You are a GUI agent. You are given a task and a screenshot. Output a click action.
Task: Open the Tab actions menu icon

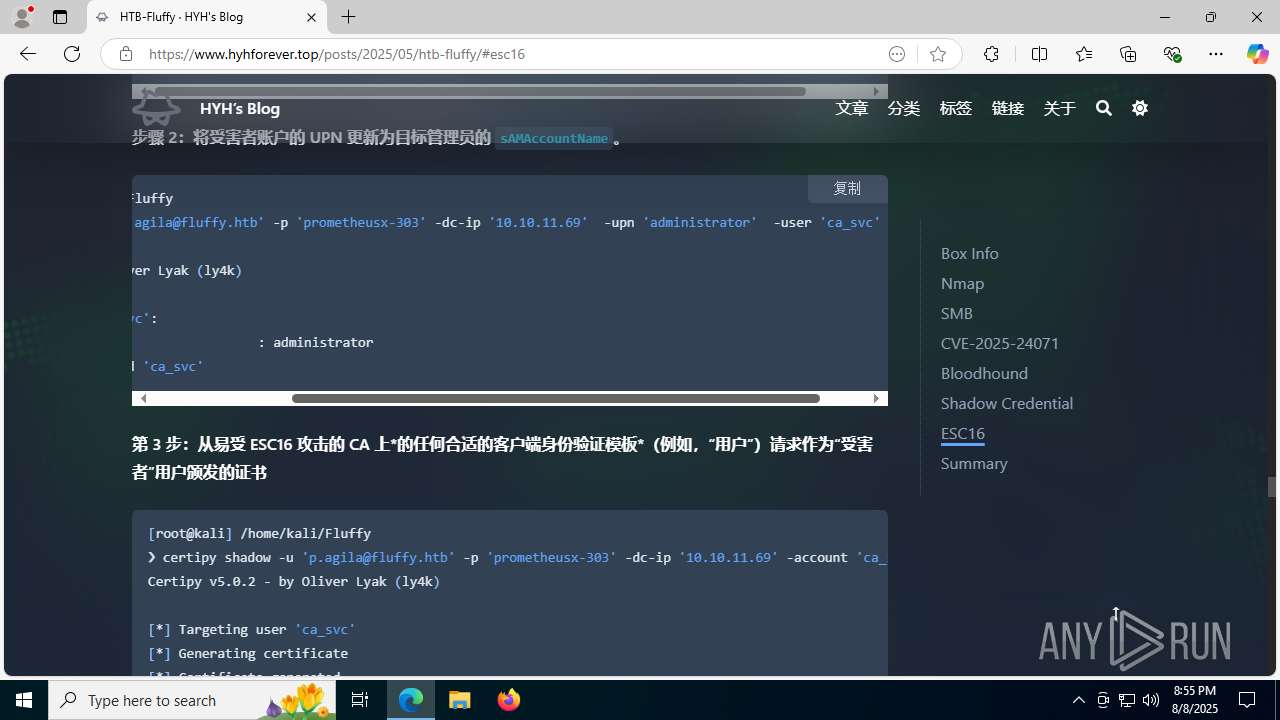point(60,17)
